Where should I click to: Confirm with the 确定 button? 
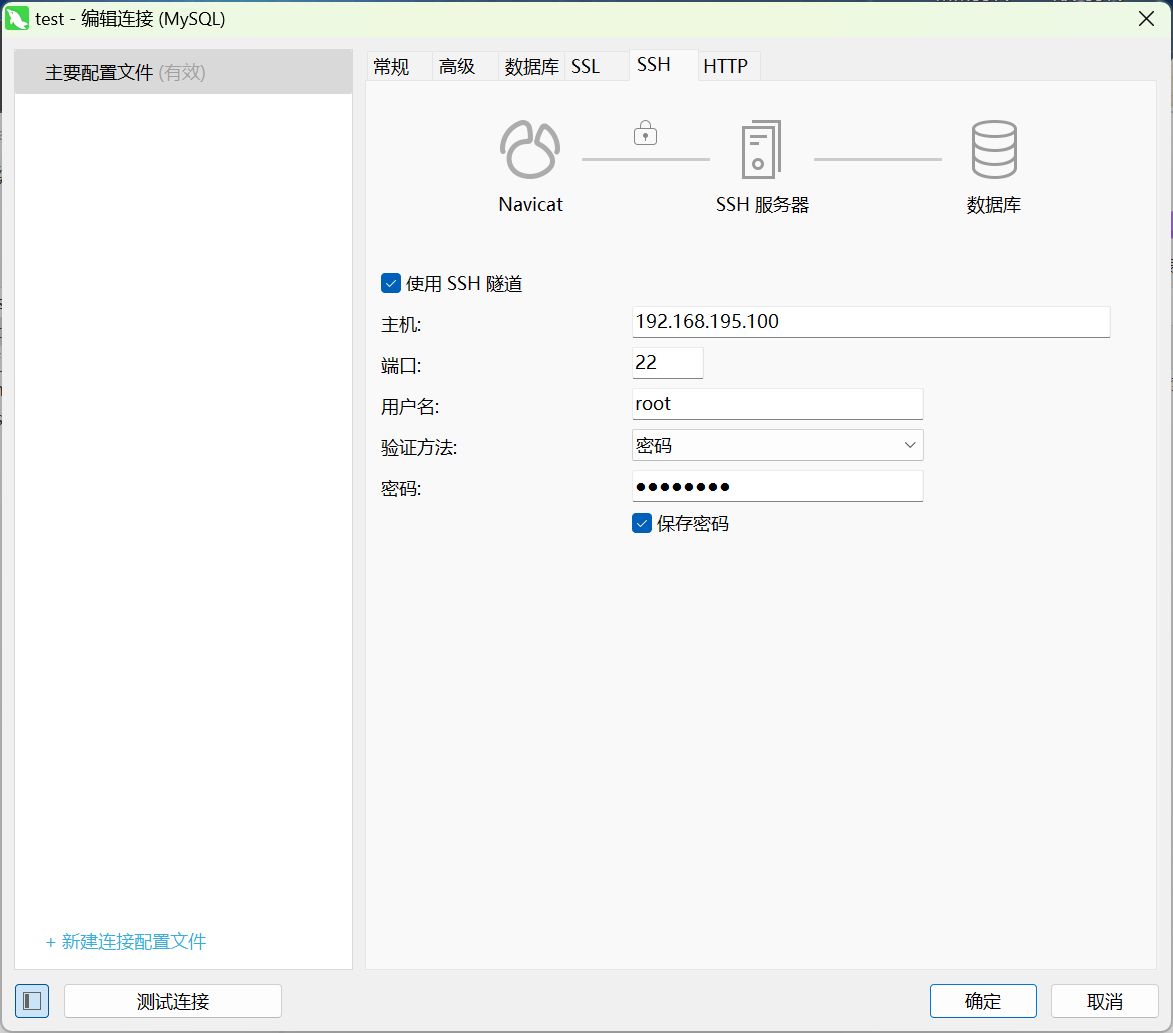(983, 1001)
